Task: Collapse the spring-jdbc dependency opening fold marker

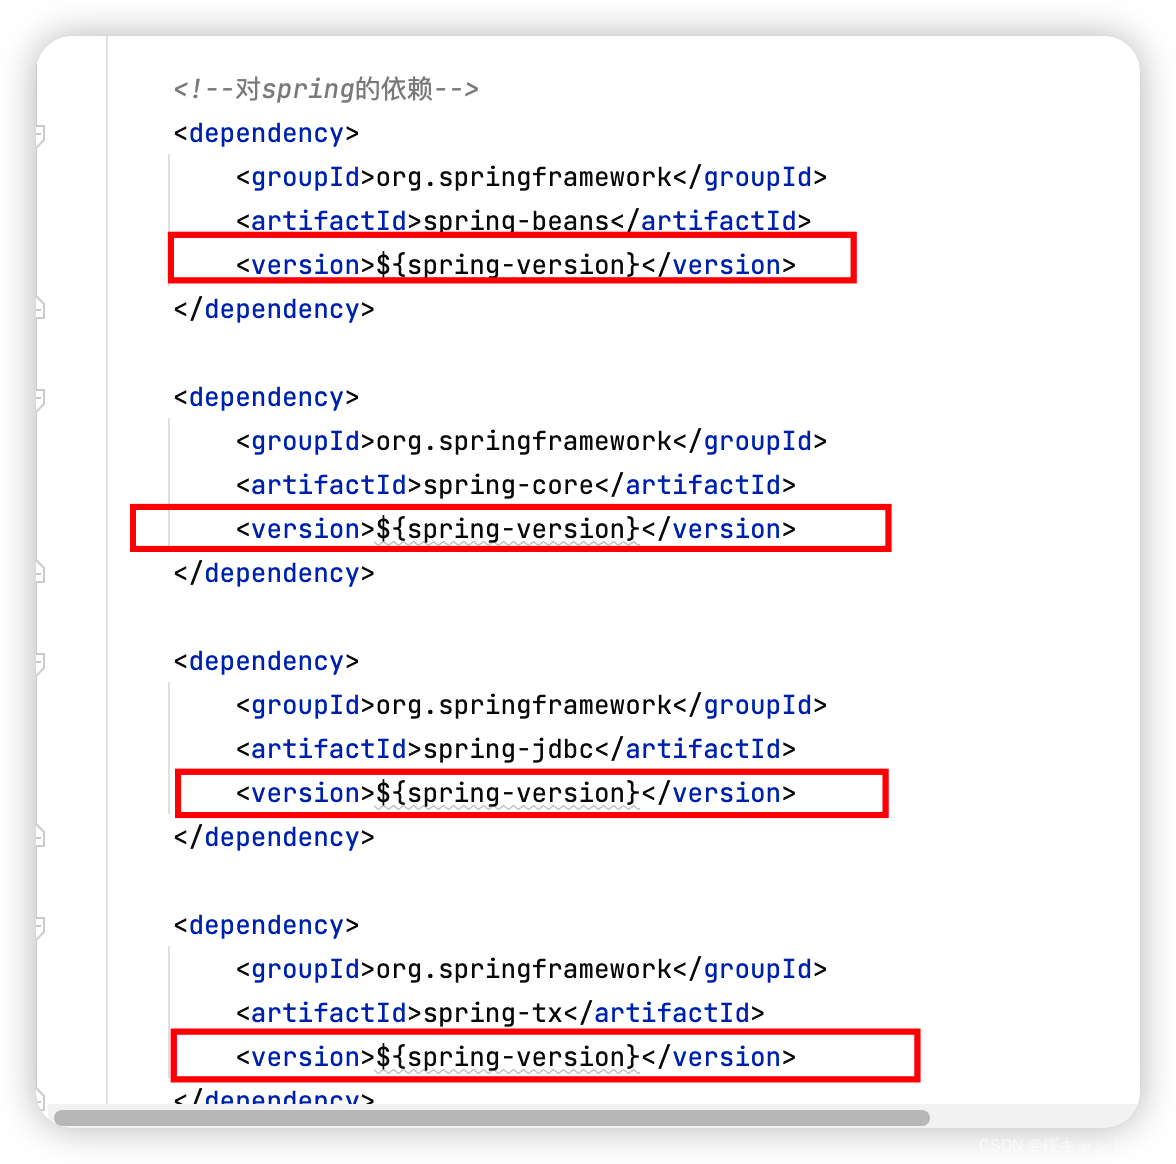Action: coord(40,663)
